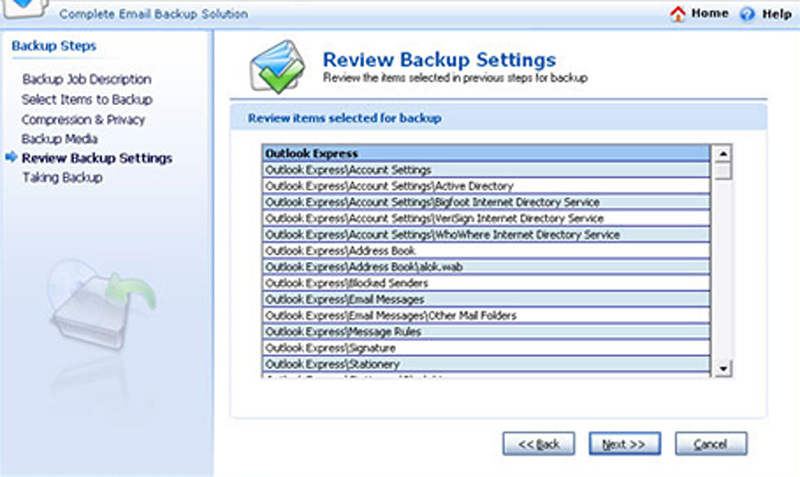Go to the Select Items to Backup step

tap(87, 99)
